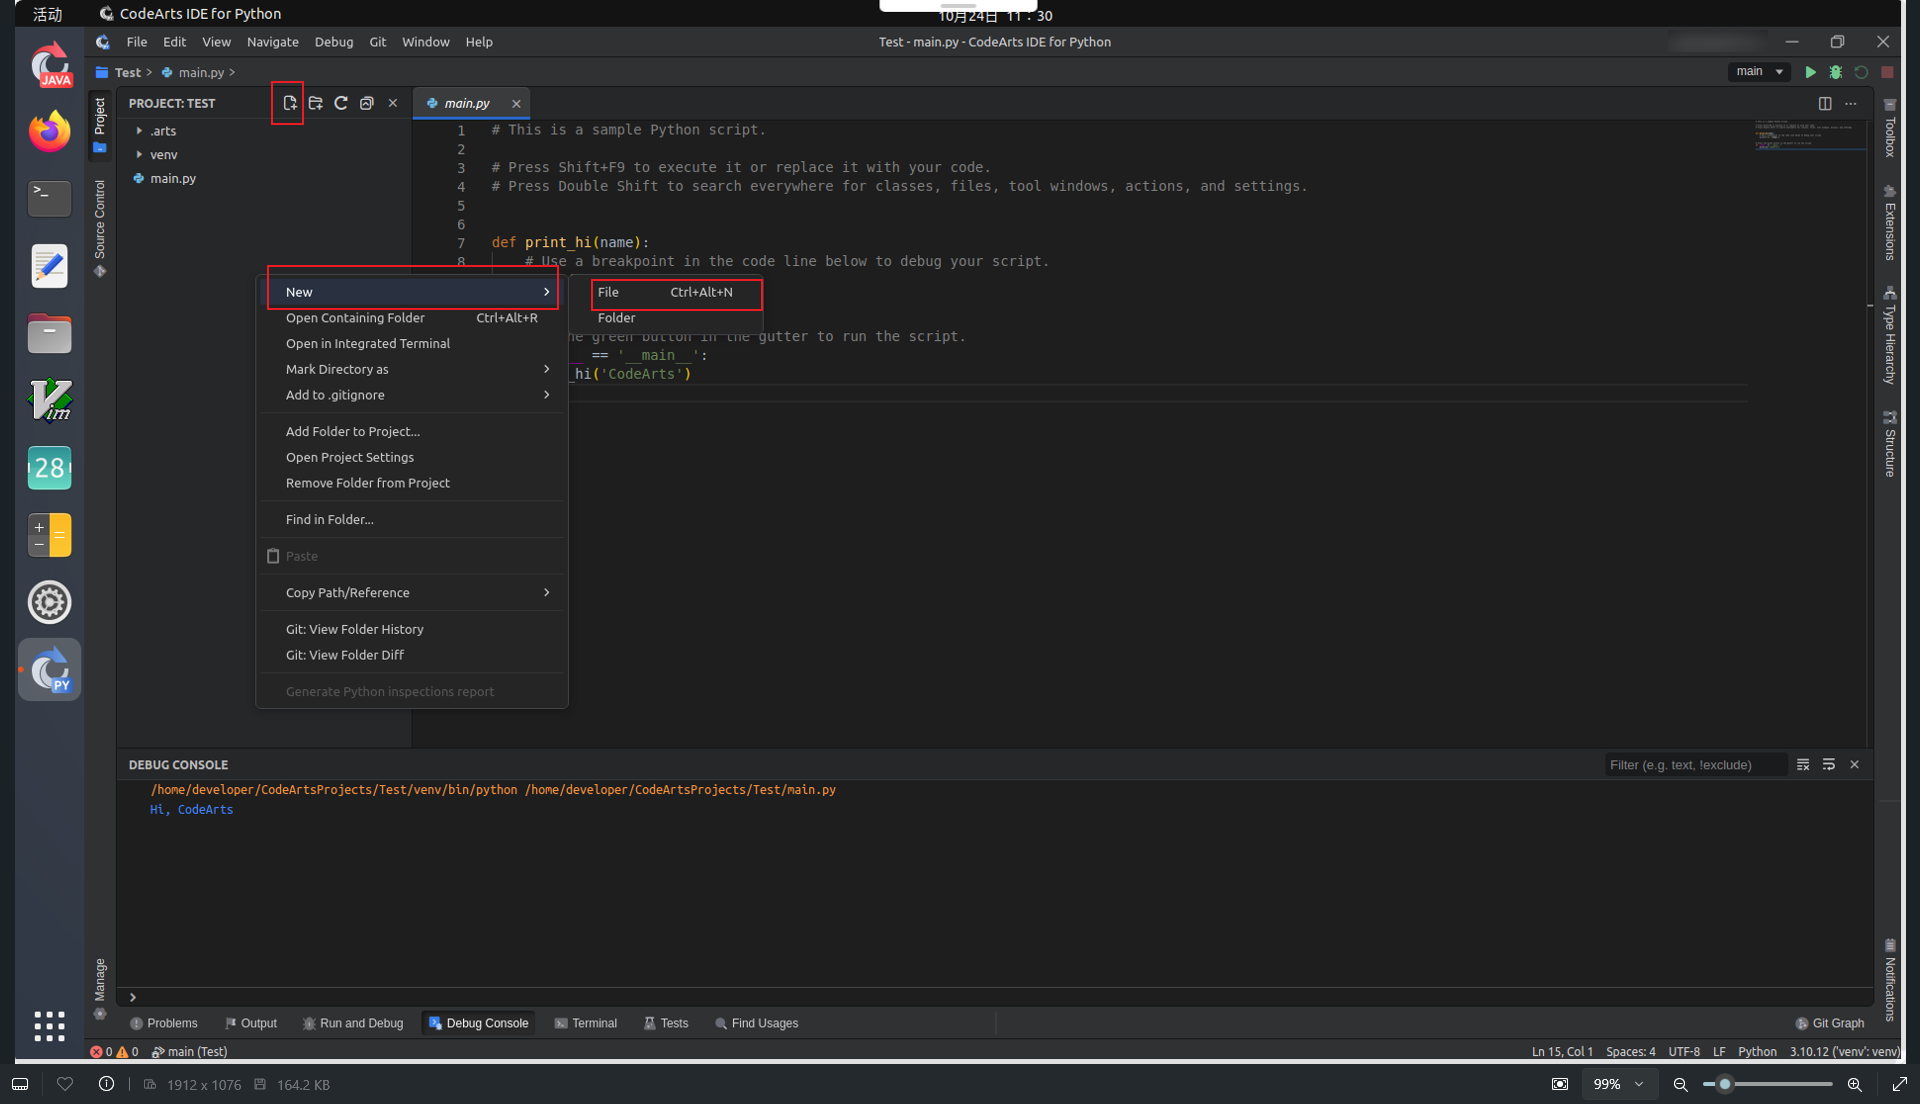Click the New Folder icon in project panel
Image resolution: width=1920 pixels, height=1104 pixels.
point(315,103)
